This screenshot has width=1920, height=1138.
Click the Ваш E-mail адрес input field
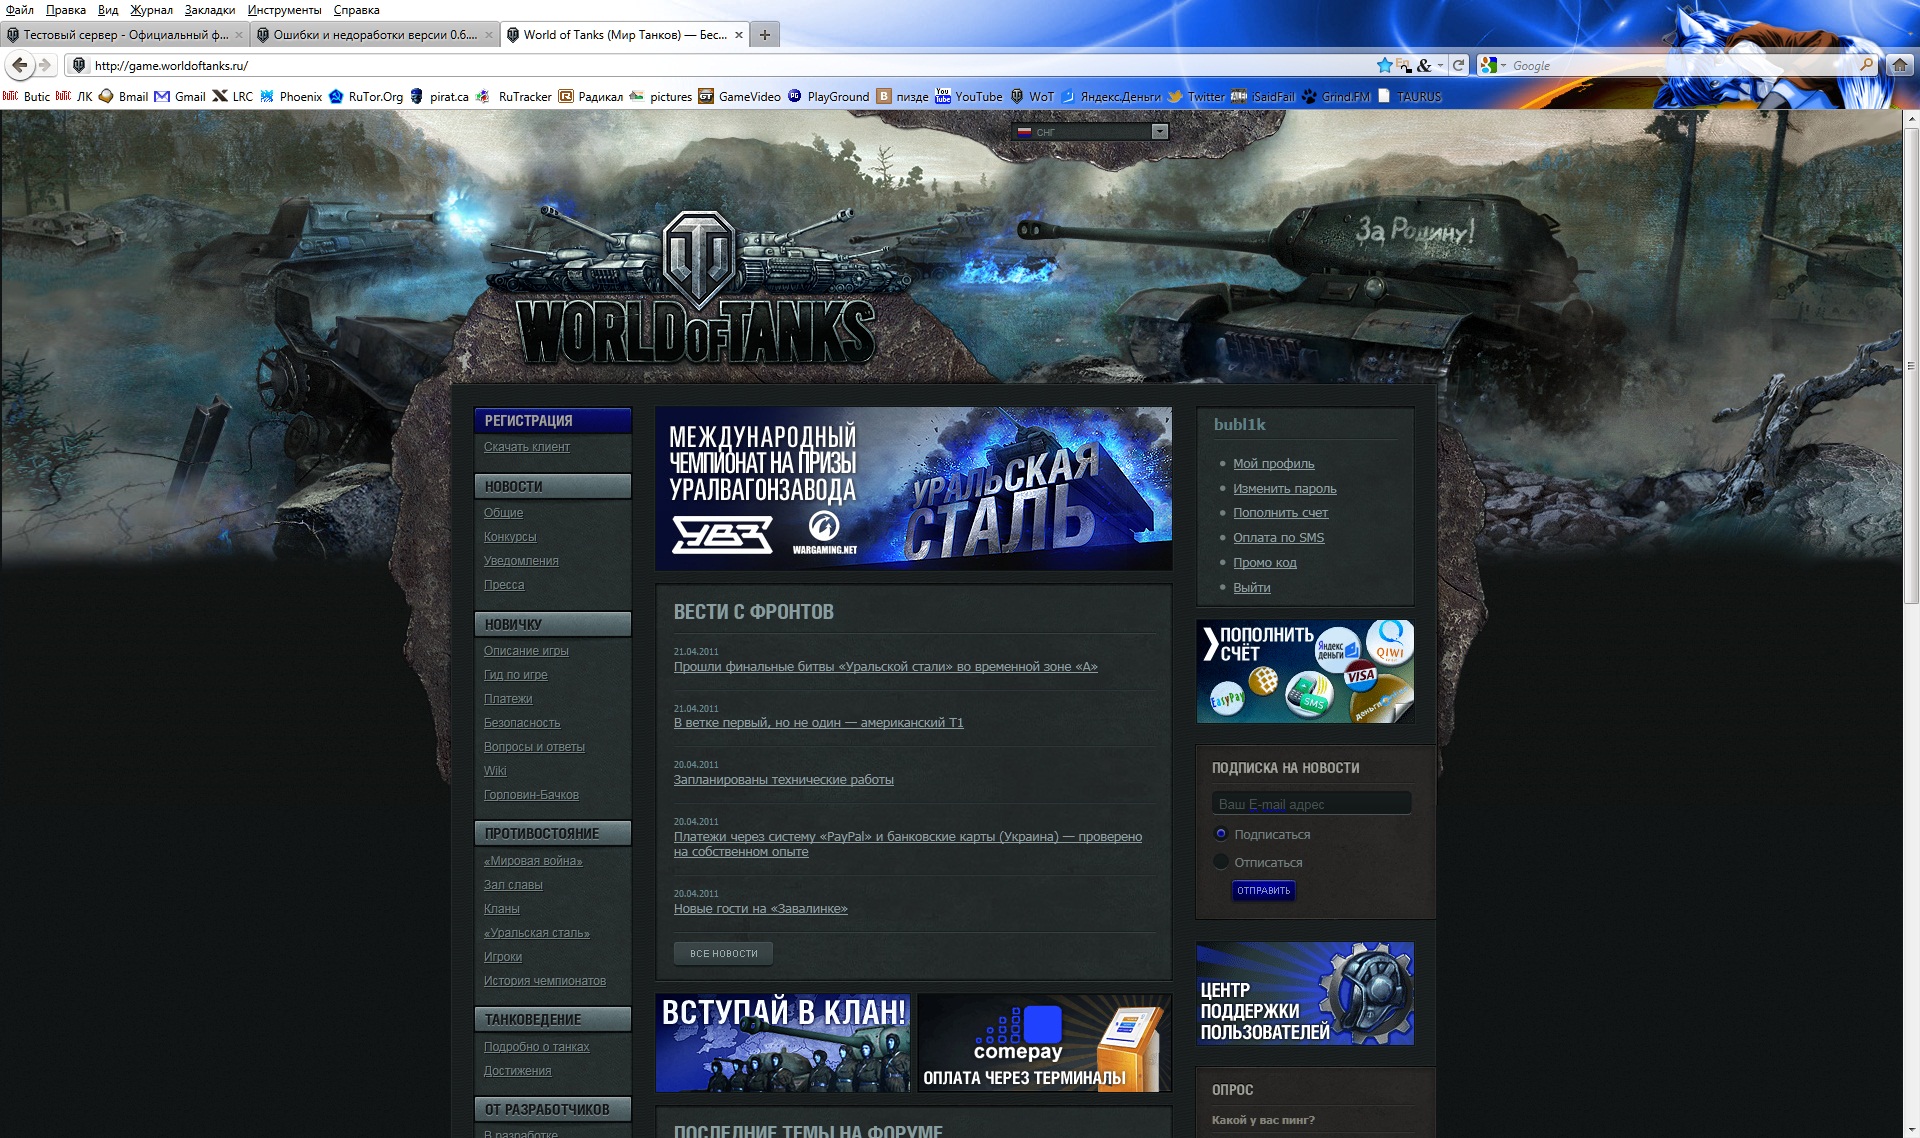1311,803
